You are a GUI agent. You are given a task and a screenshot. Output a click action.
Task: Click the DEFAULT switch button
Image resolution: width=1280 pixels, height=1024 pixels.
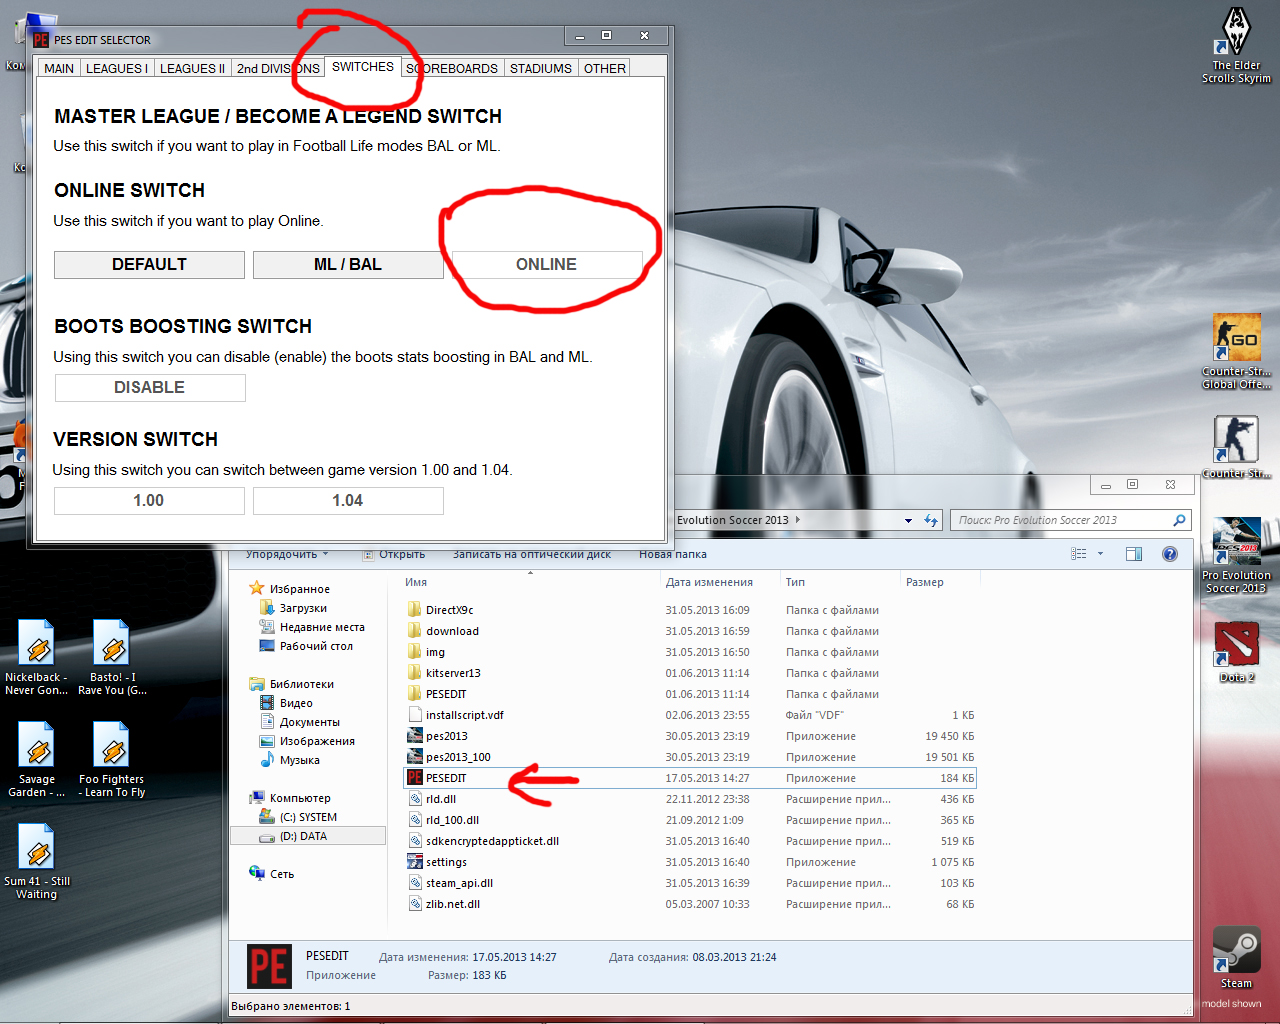point(149,264)
